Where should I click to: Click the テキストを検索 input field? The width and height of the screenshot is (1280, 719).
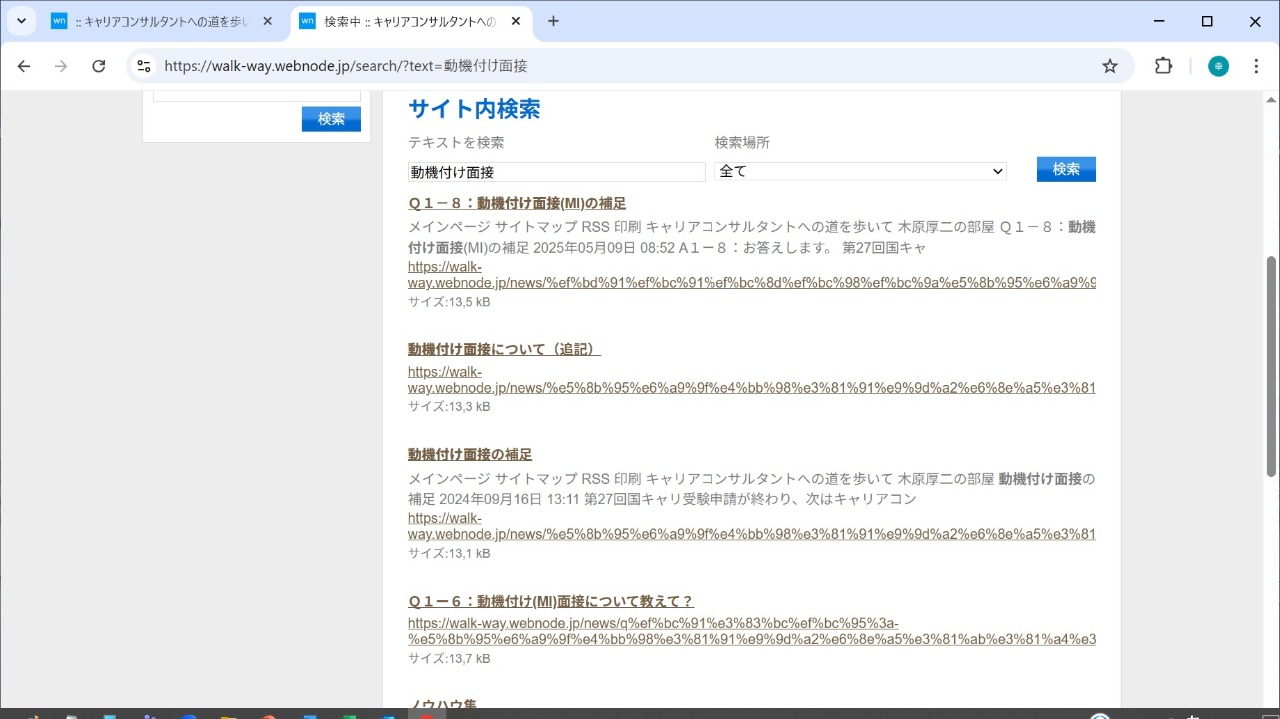point(556,172)
